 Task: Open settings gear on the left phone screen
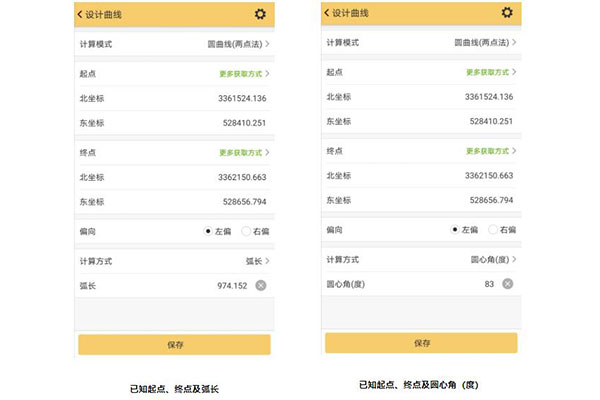(260, 14)
